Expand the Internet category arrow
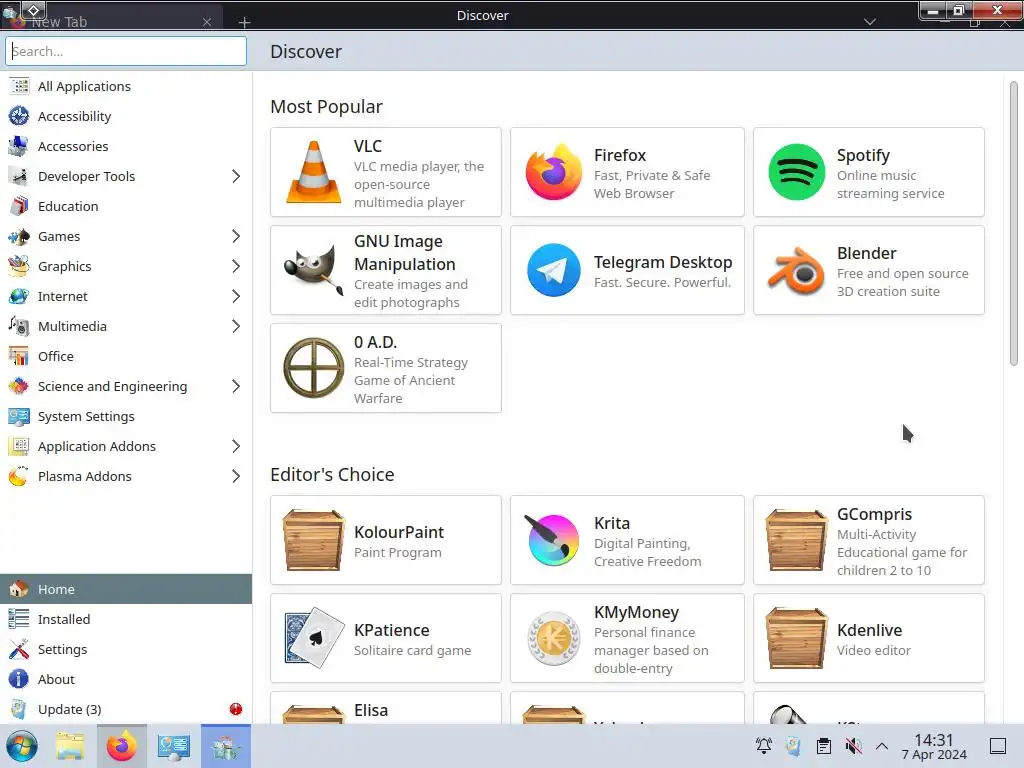Viewport: 1024px width, 768px height. [236, 296]
